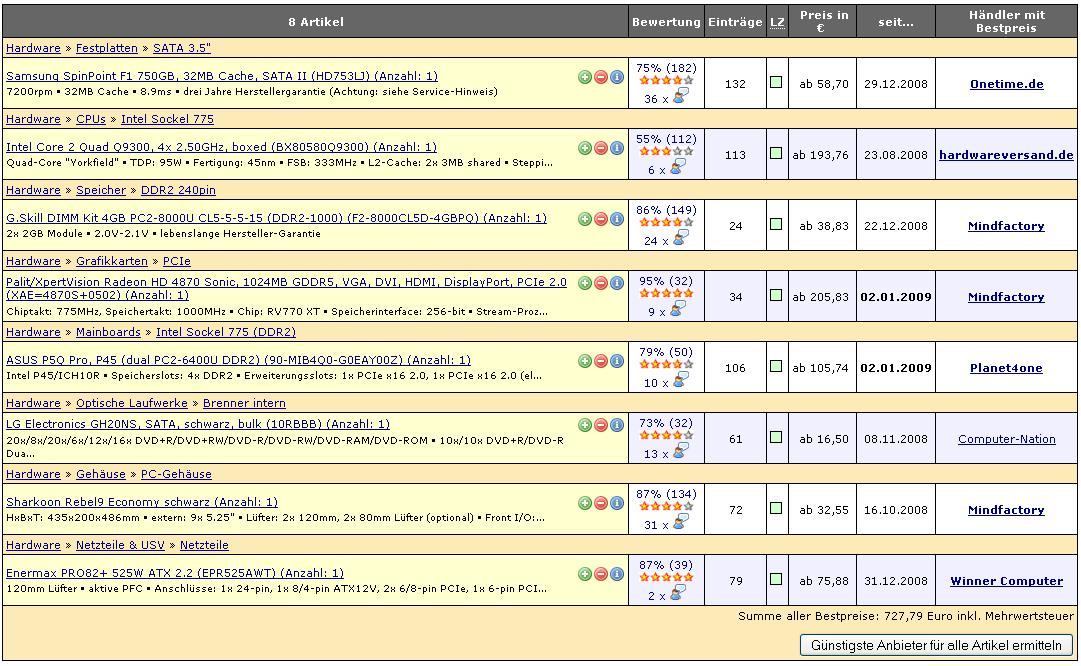Image resolution: width=1081 pixels, height=666 pixels.
Task: Show info for Samsung SpinPoint F1
Action: [617, 77]
